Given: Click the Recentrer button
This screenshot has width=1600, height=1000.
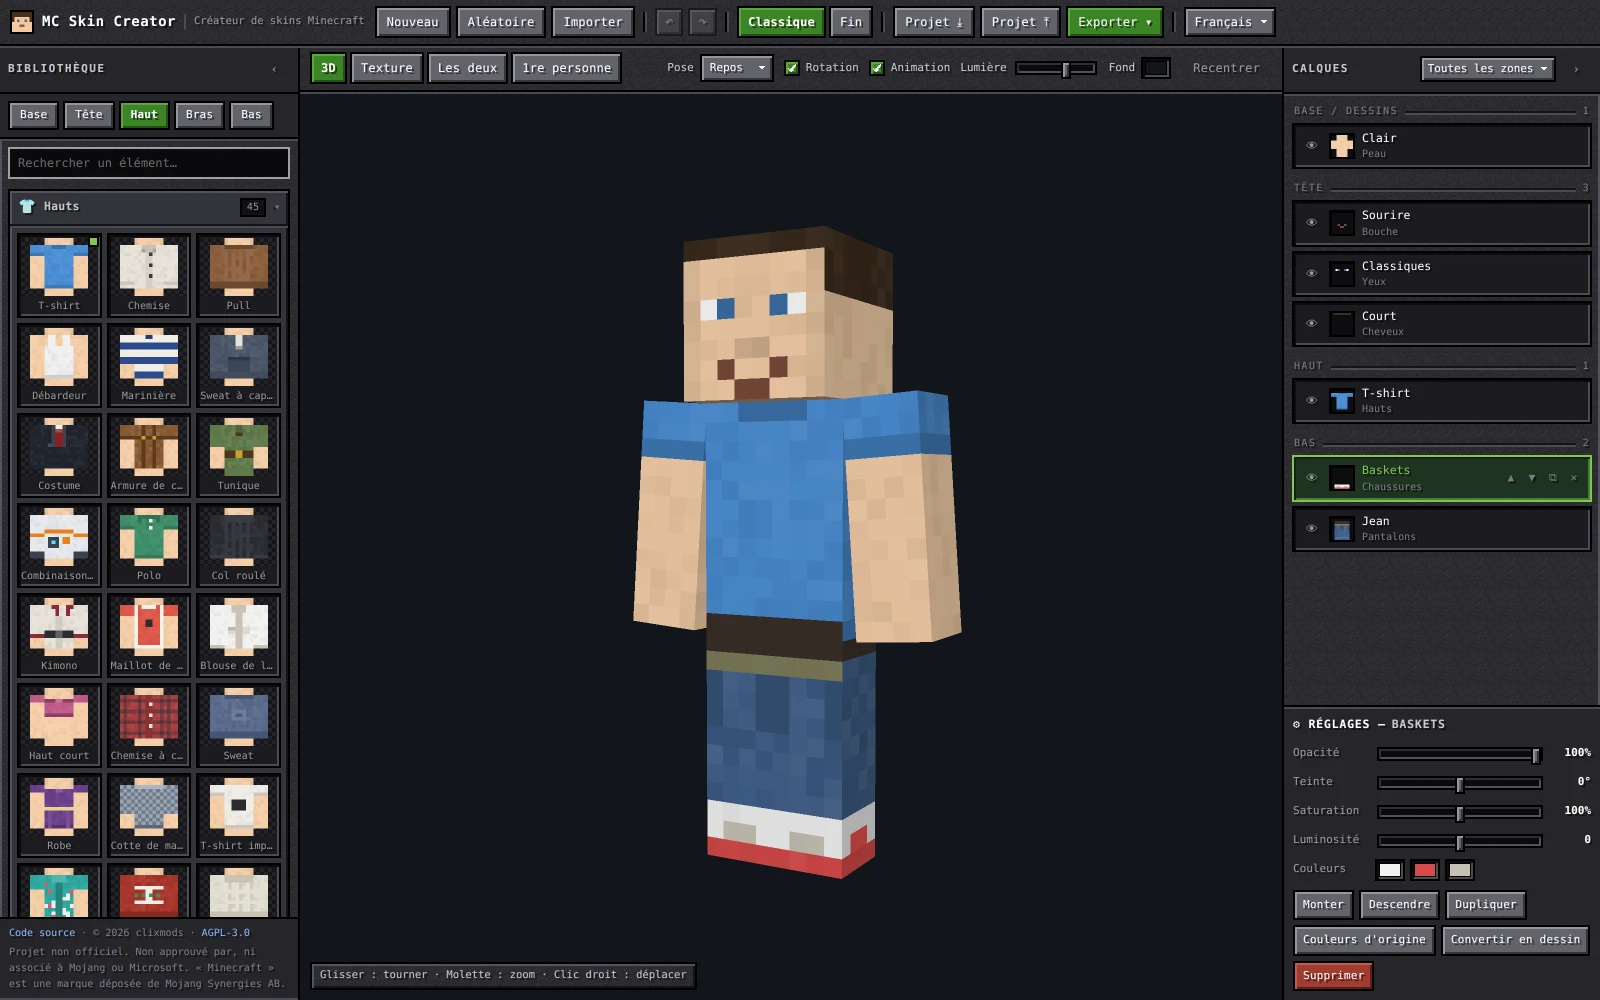Looking at the screenshot, I should pyautogui.click(x=1226, y=68).
